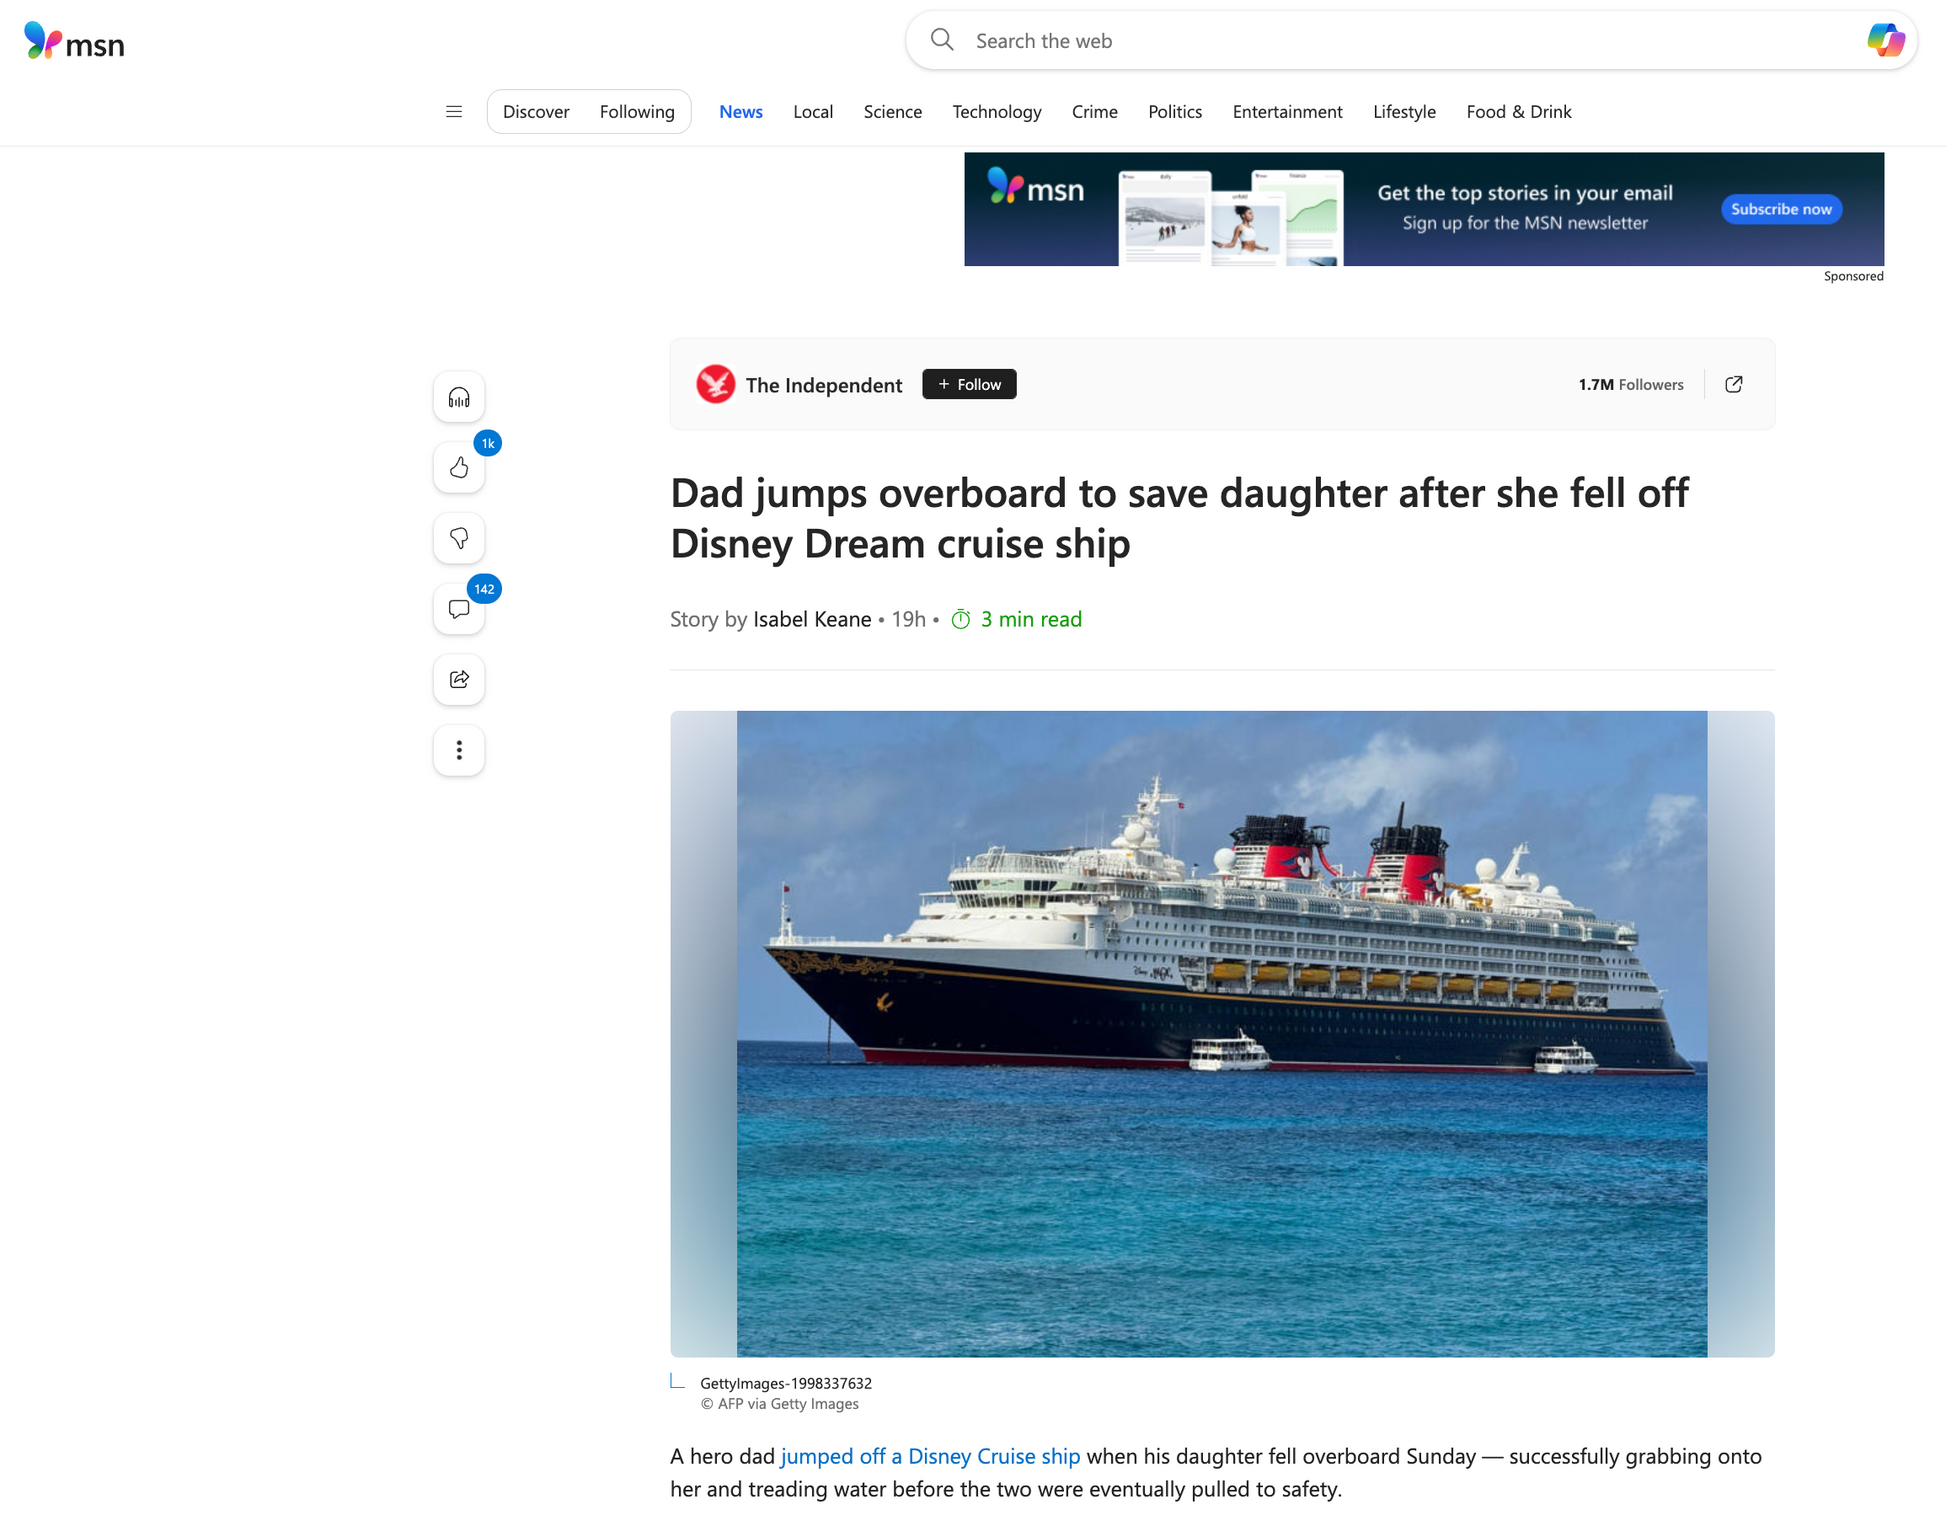
Task: Open 'jumped off a Disney Cruise ship' link
Action: tap(930, 1456)
